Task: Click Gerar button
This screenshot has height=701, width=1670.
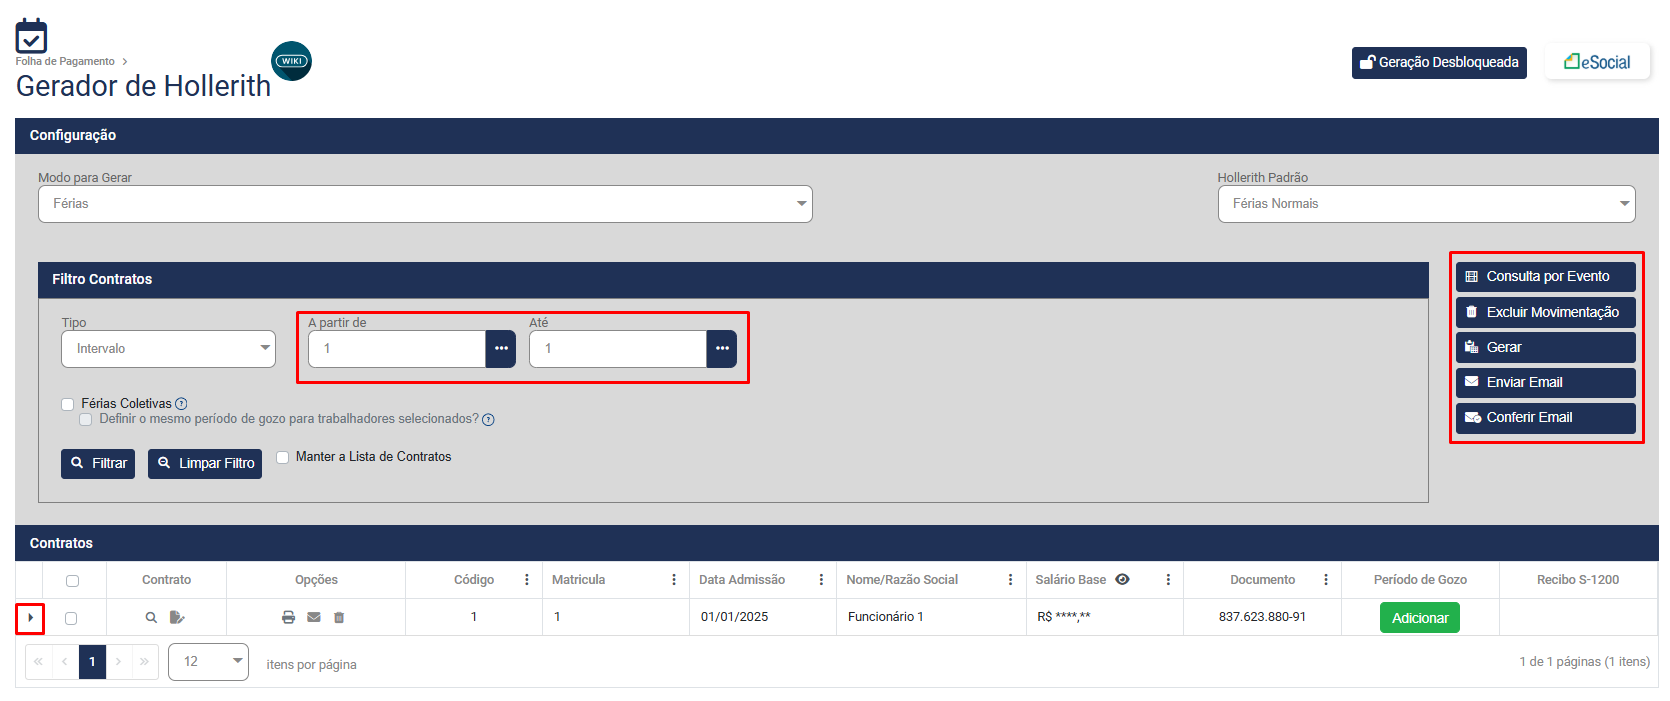Action: pos(1546,347)
